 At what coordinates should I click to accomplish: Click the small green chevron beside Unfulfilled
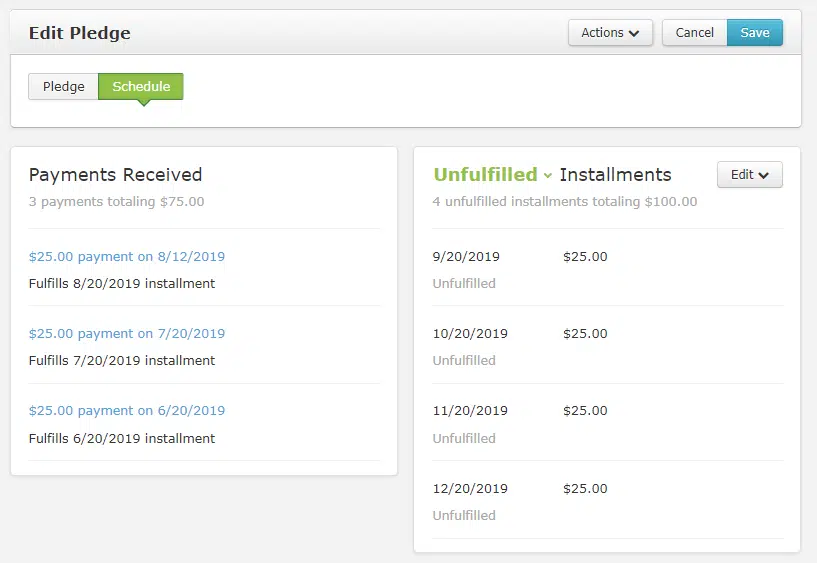548,176
